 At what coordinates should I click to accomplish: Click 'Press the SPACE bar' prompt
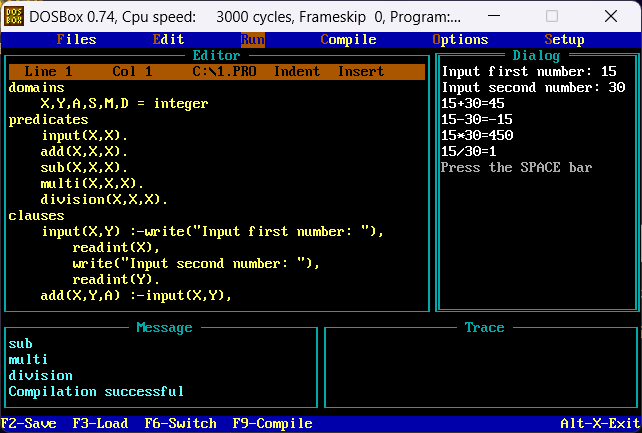point(516,167)
